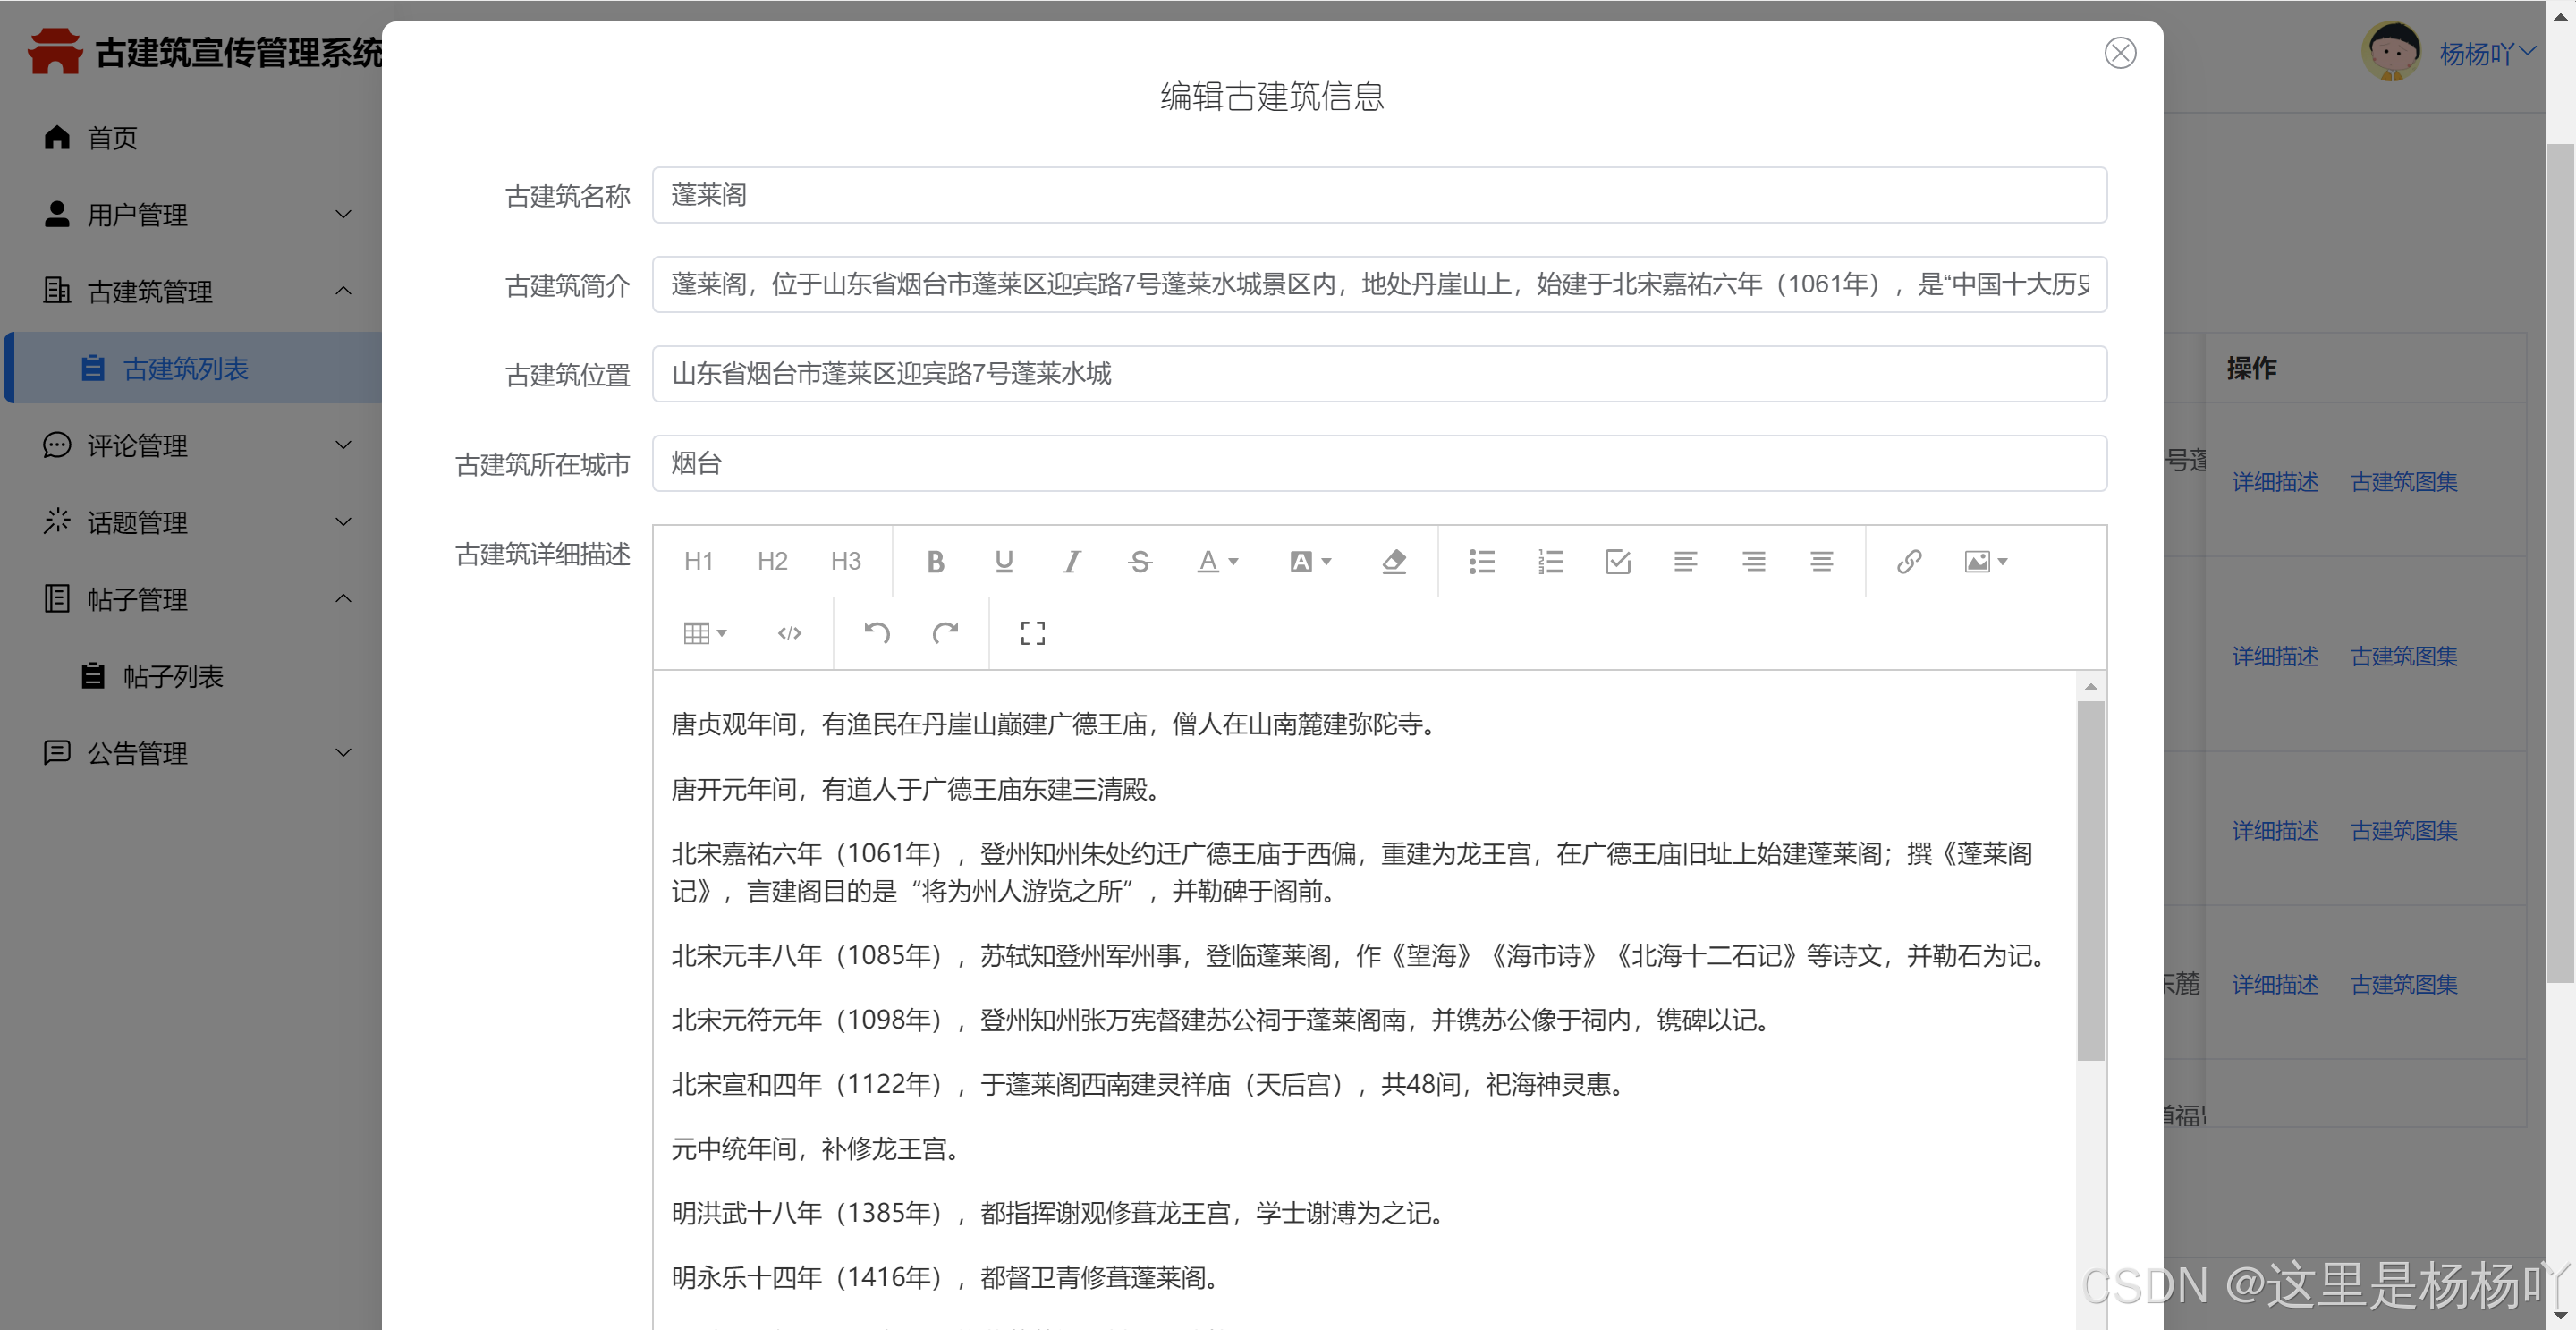The height and width of the screenshot is (1330, 2576).
Task: Click the eraser clear-format icon
Action: pyautogui.click(x=1393, y=562)
